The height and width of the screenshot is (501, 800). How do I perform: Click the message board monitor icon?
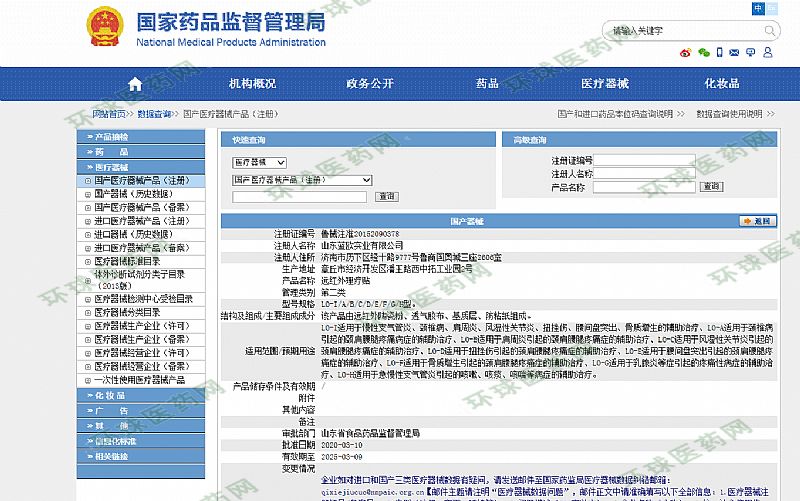coord(750,52)
